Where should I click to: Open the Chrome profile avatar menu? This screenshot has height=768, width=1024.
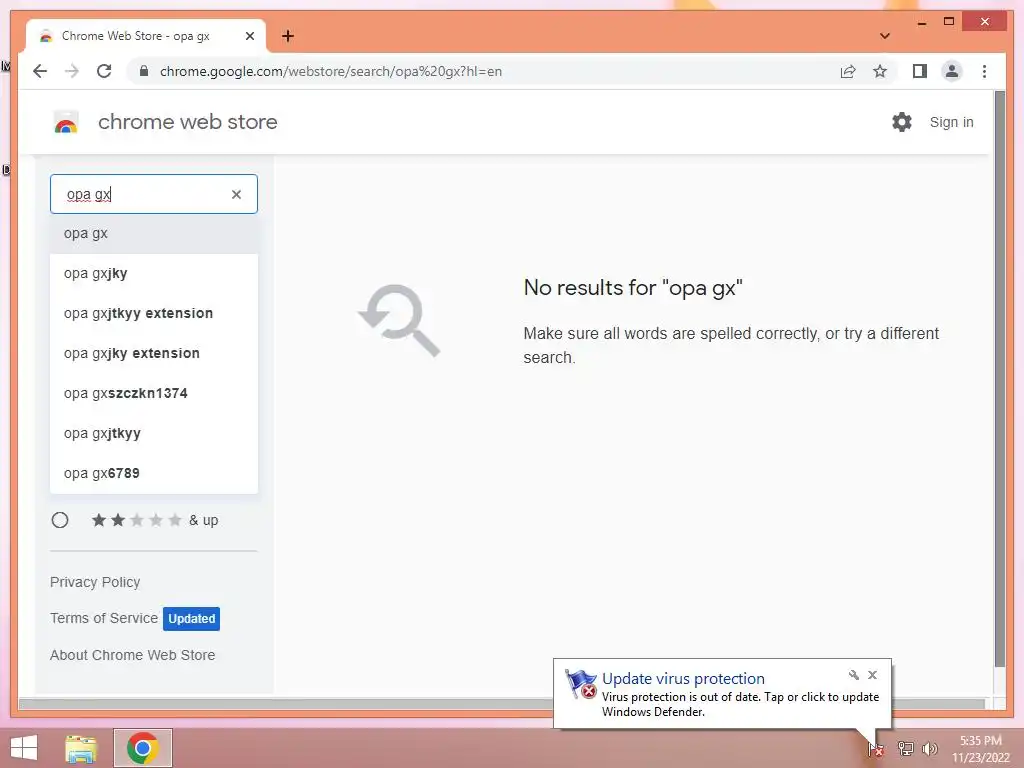pyautogui.click(x=952, y=71)
